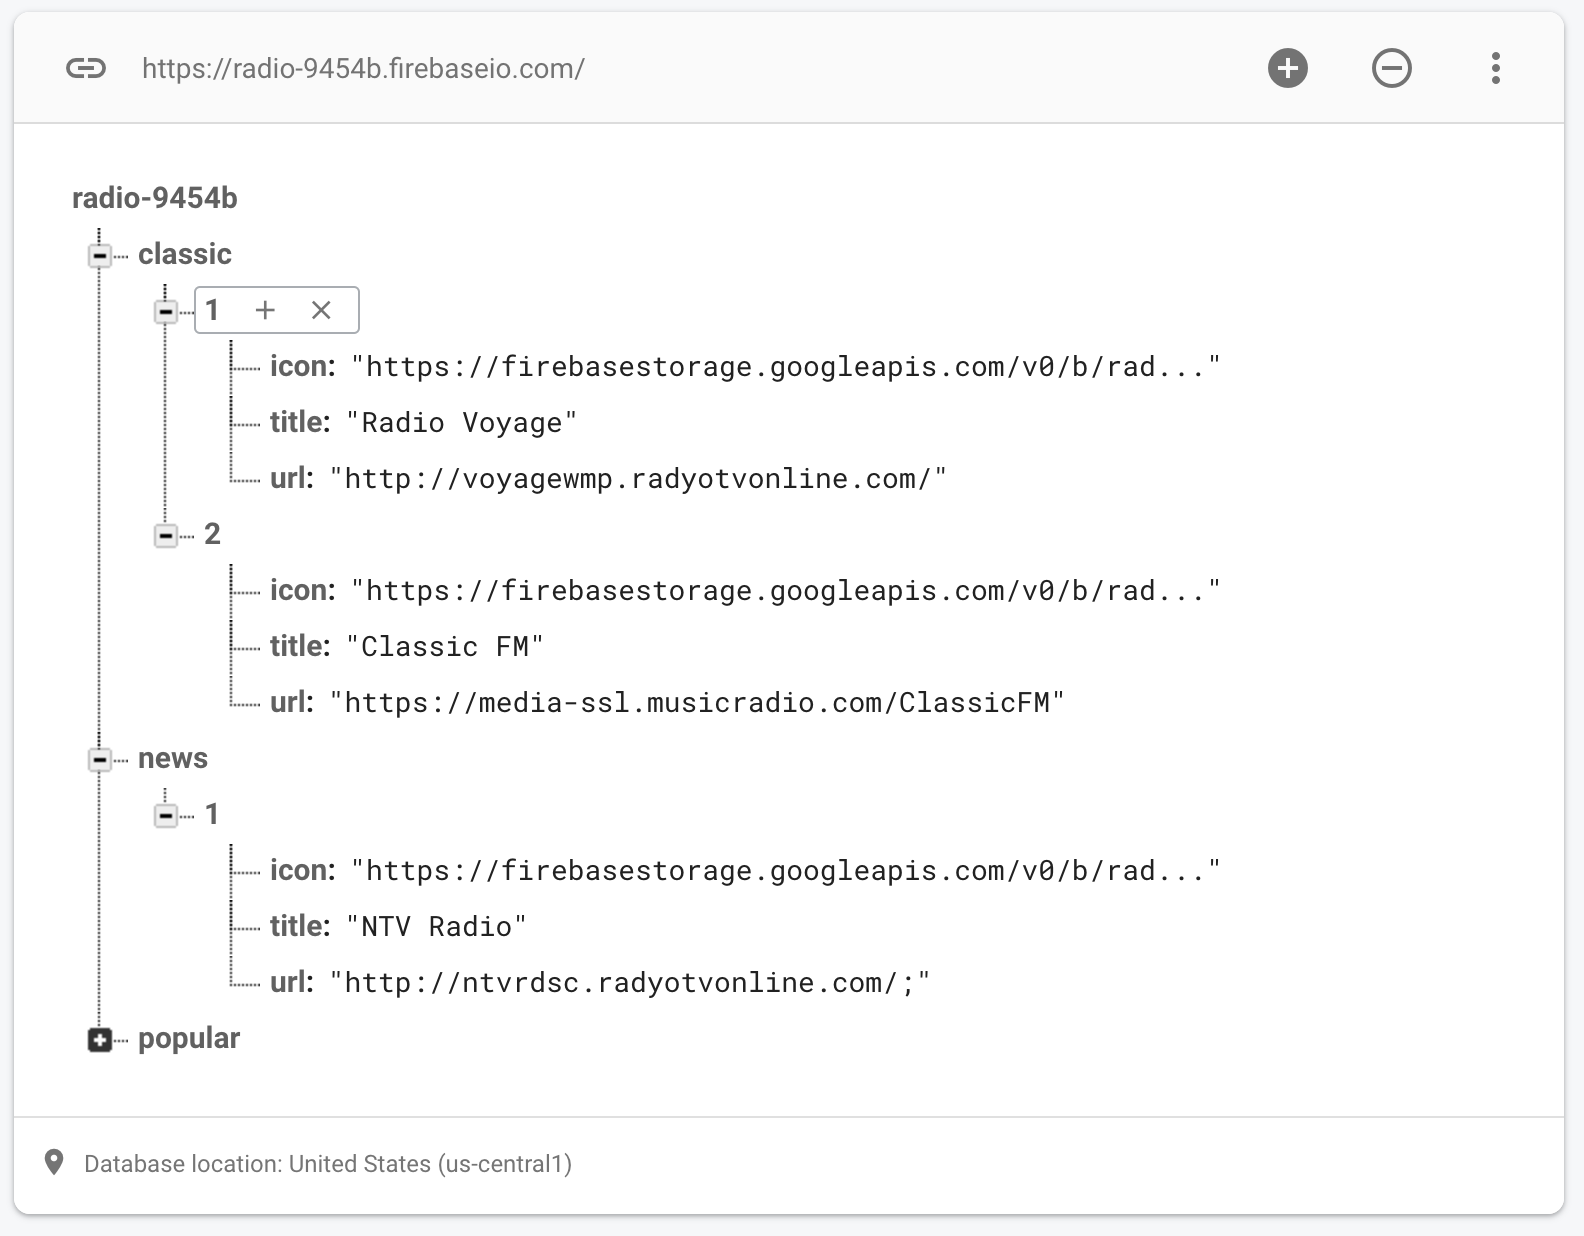Edit the "Radio Voyage" title value

(x=461, y=423)
